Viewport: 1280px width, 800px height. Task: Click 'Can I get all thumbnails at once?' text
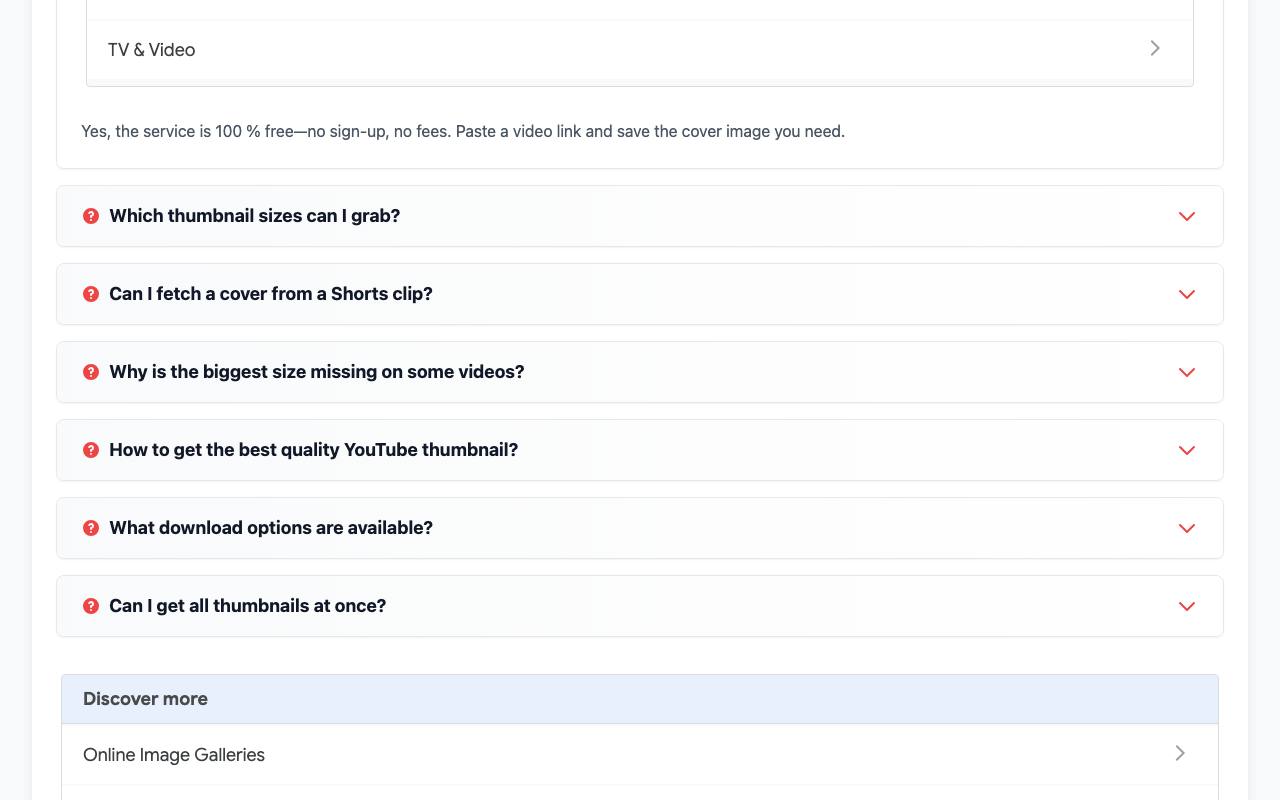click(248, 606)
